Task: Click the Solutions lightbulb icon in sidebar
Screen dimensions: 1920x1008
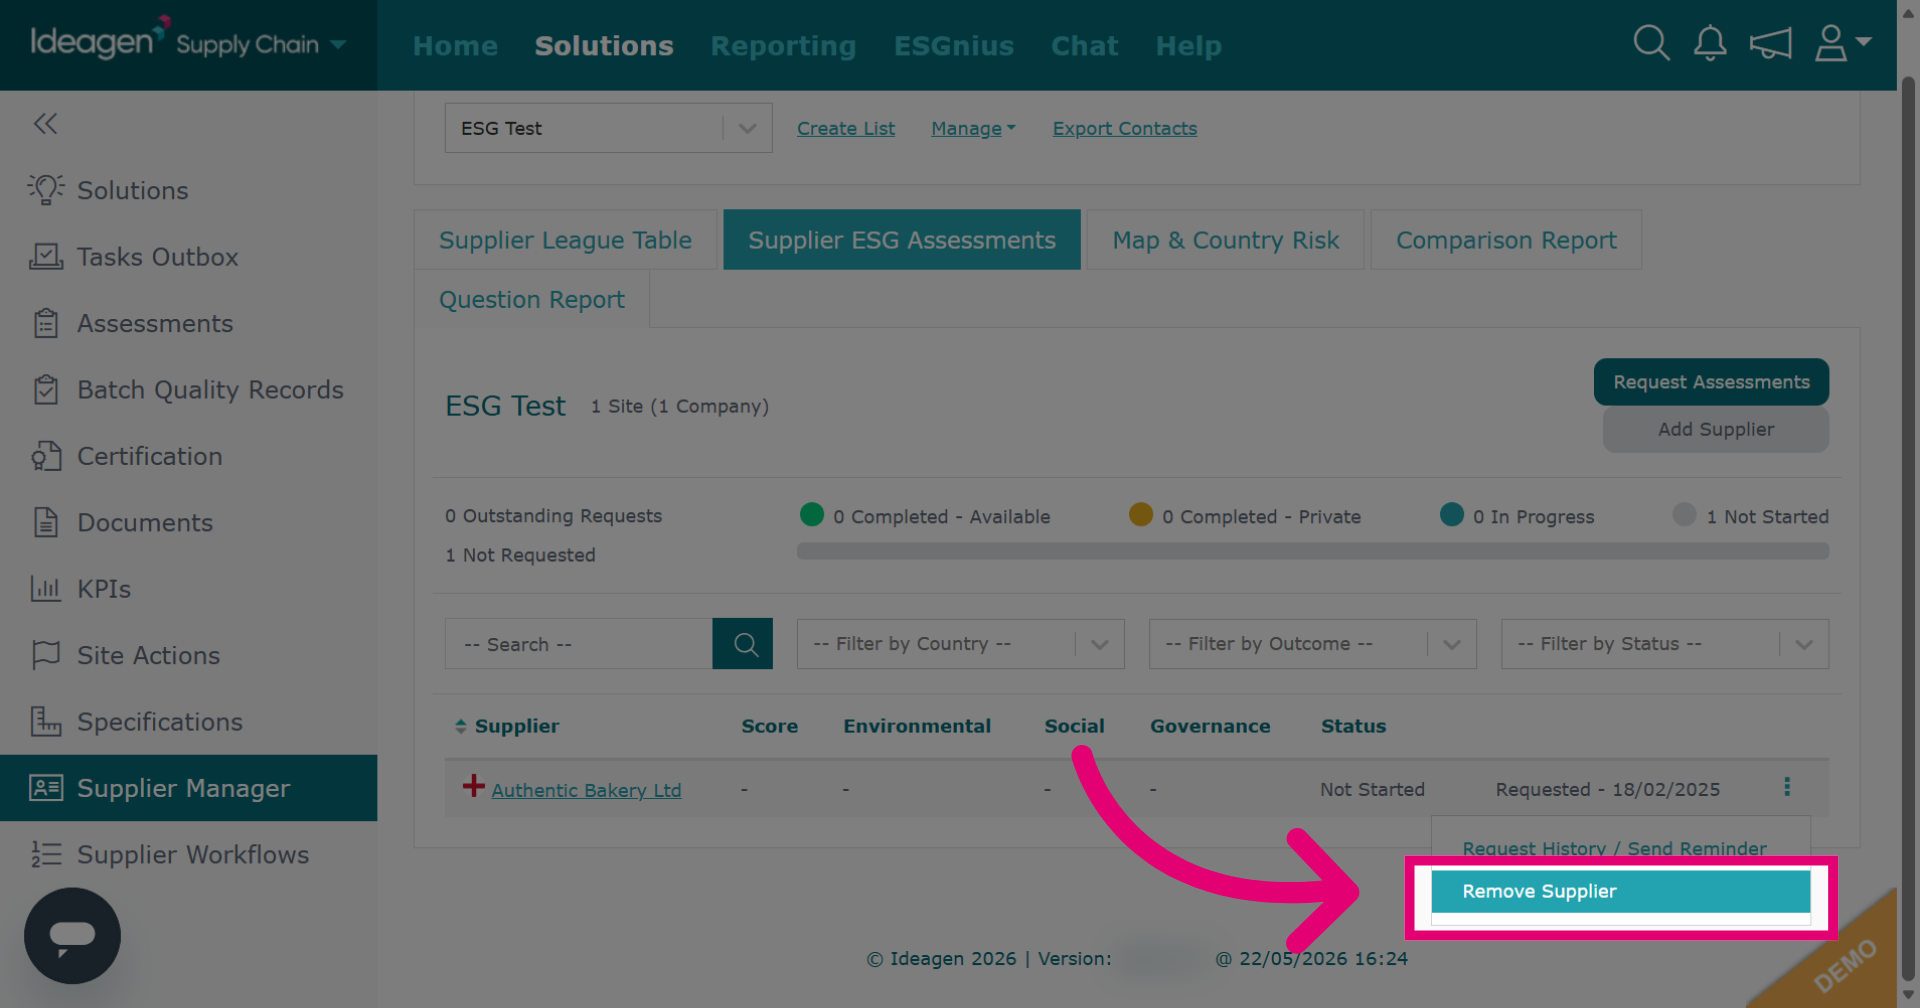Action: point(46,189)
